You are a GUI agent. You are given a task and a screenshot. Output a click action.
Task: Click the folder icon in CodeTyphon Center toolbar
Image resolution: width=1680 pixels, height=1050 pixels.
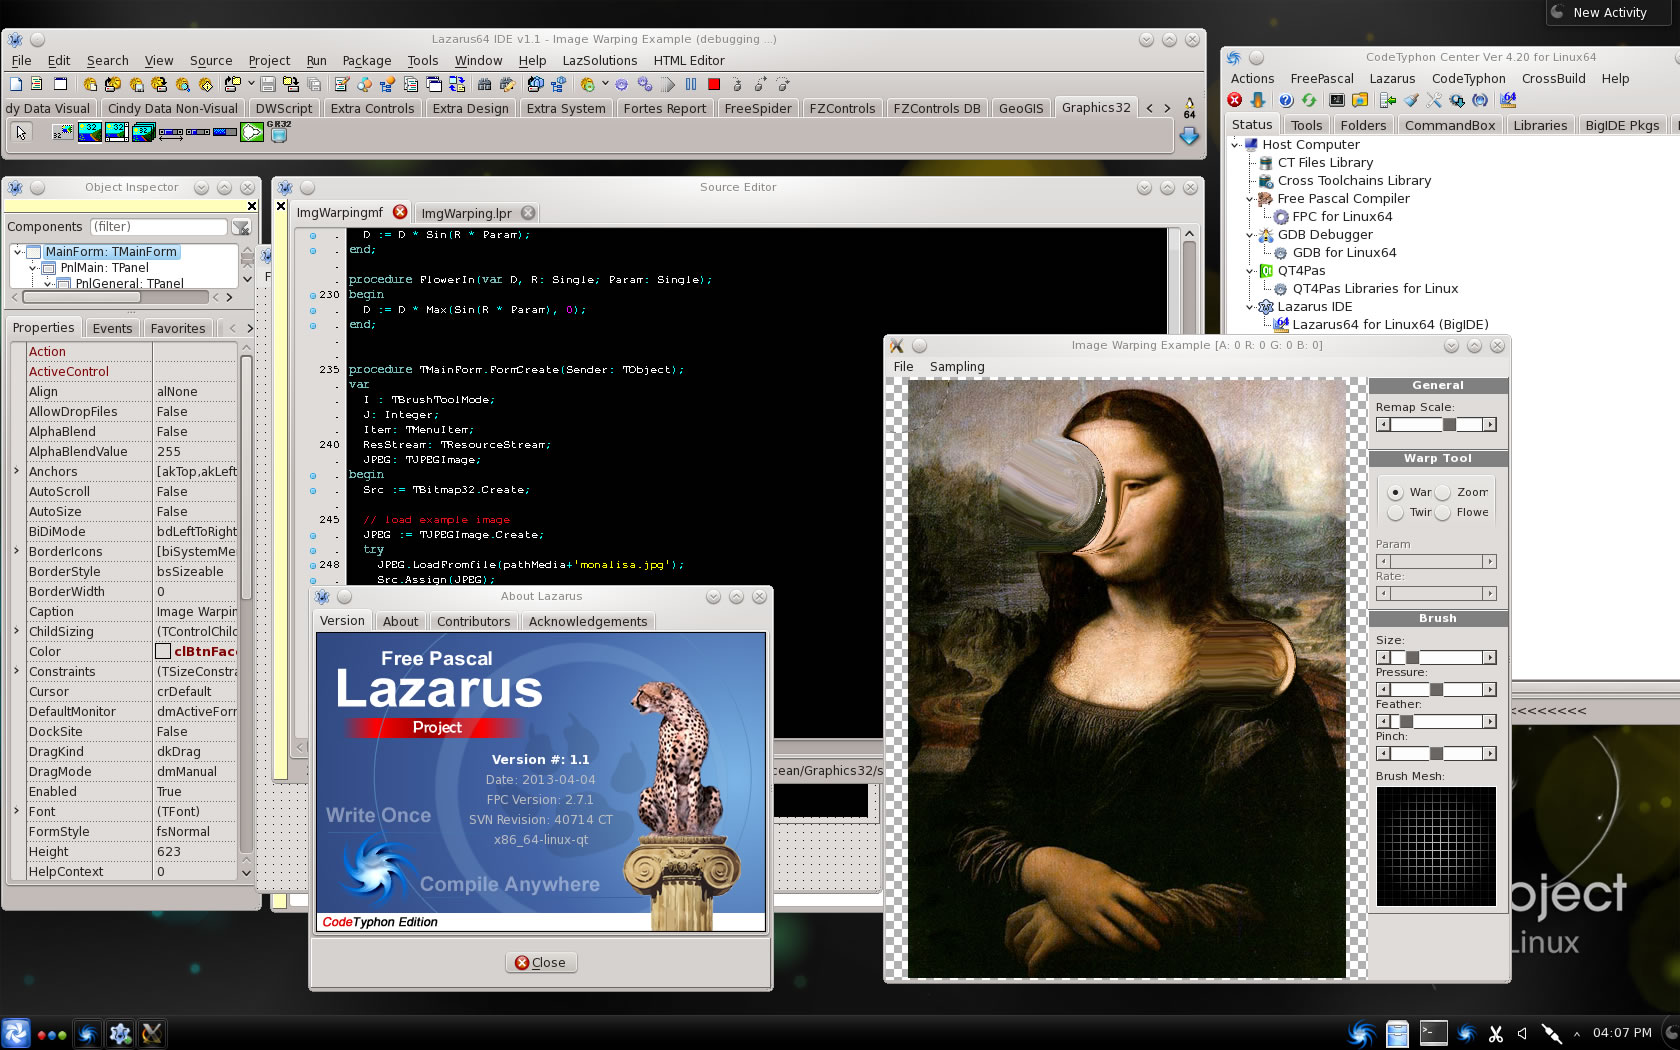[x=1360, y=100]
